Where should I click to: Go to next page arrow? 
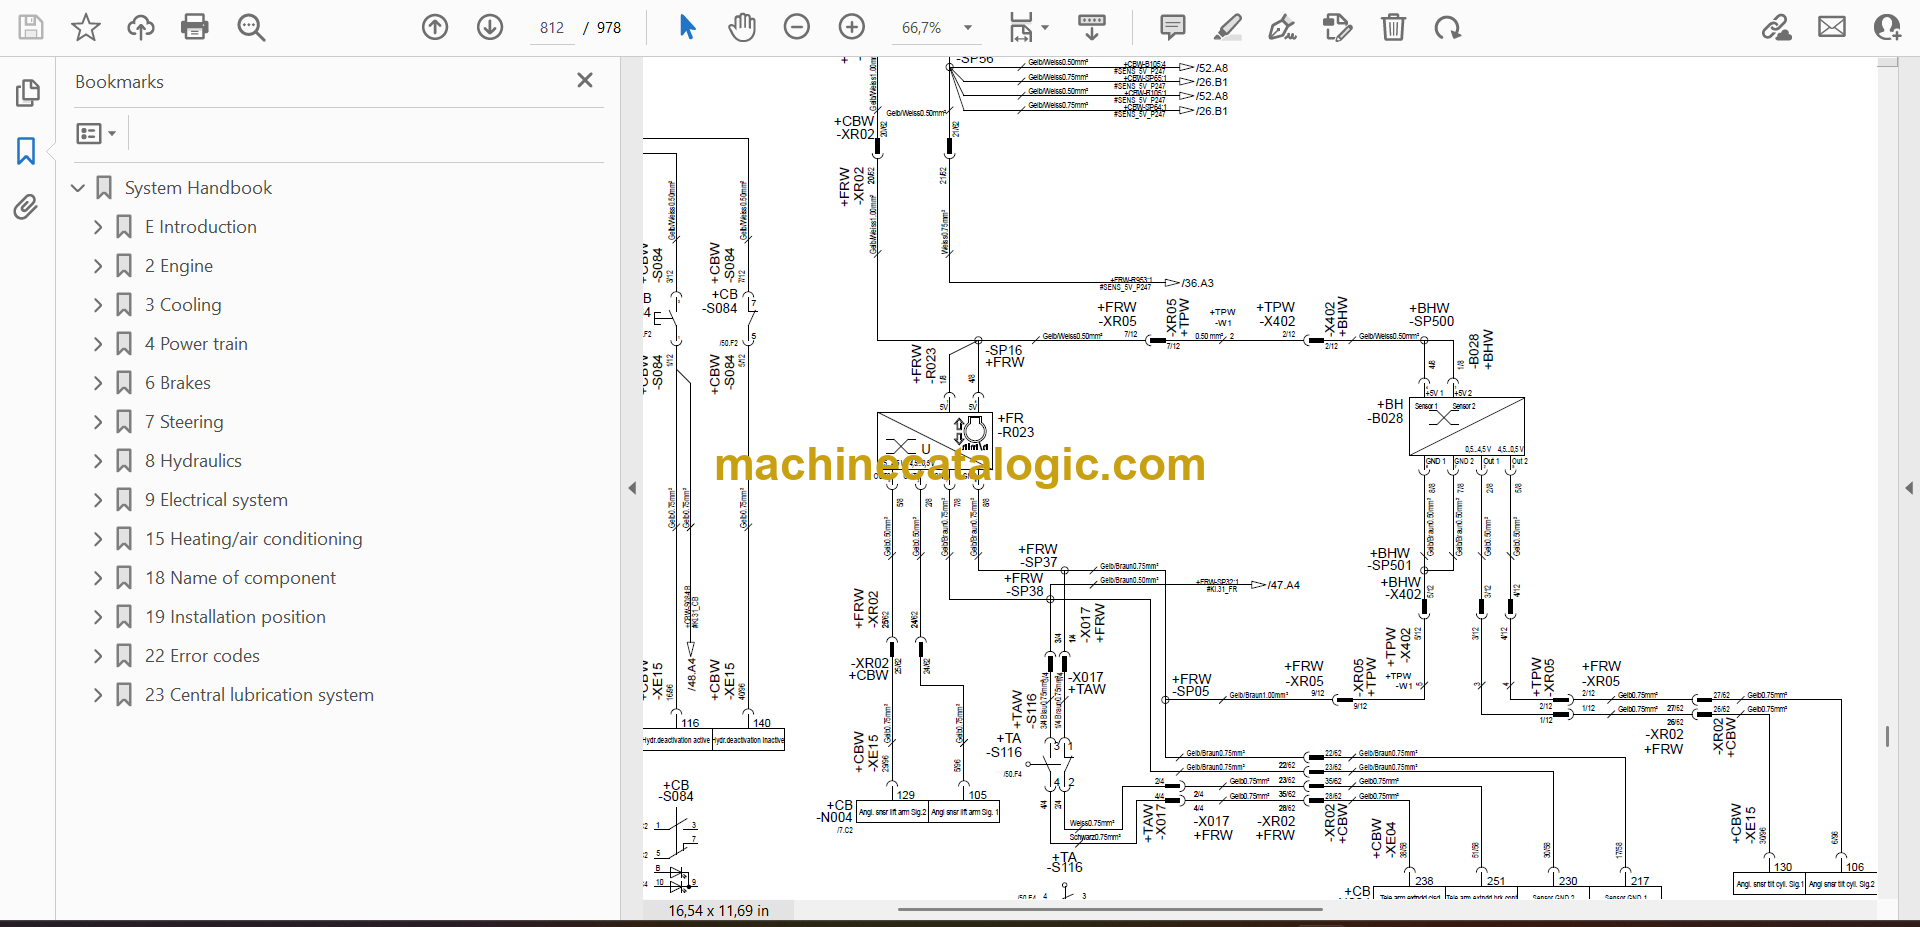tap(490, 27)
